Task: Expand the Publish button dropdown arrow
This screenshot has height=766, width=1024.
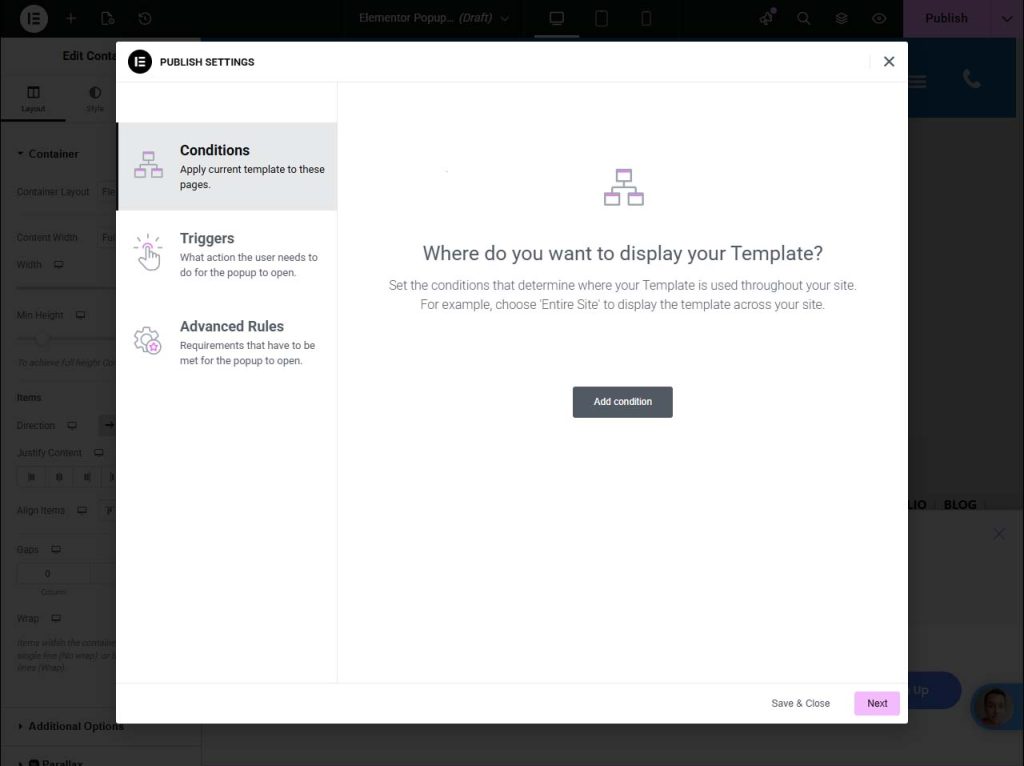Action: (x=1007, y=18)
